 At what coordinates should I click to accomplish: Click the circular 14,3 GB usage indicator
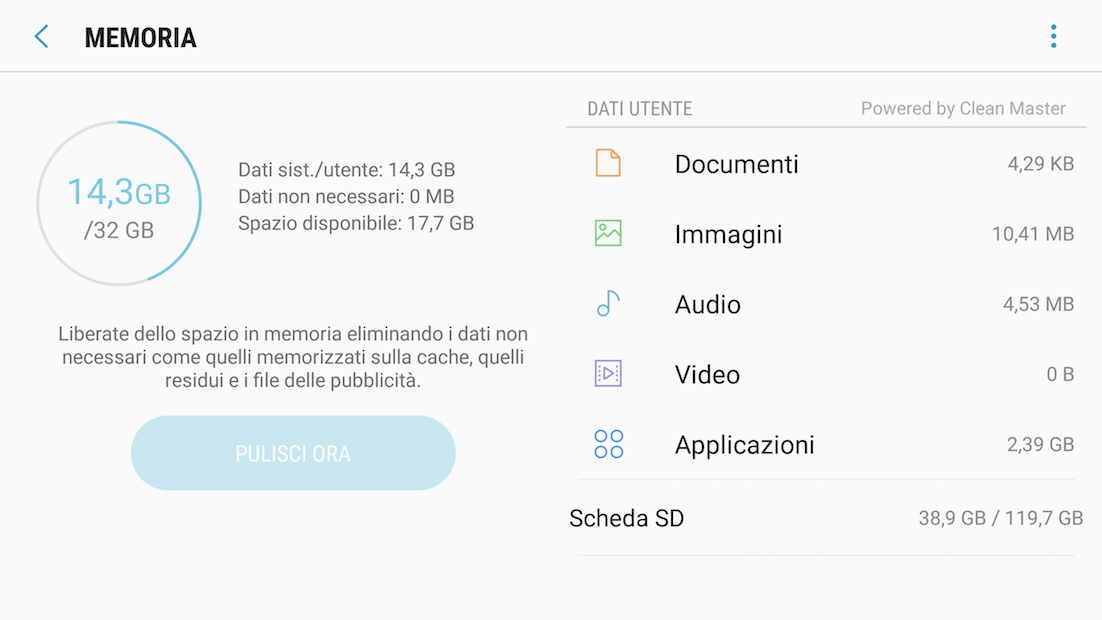click(x=119, y=204)
